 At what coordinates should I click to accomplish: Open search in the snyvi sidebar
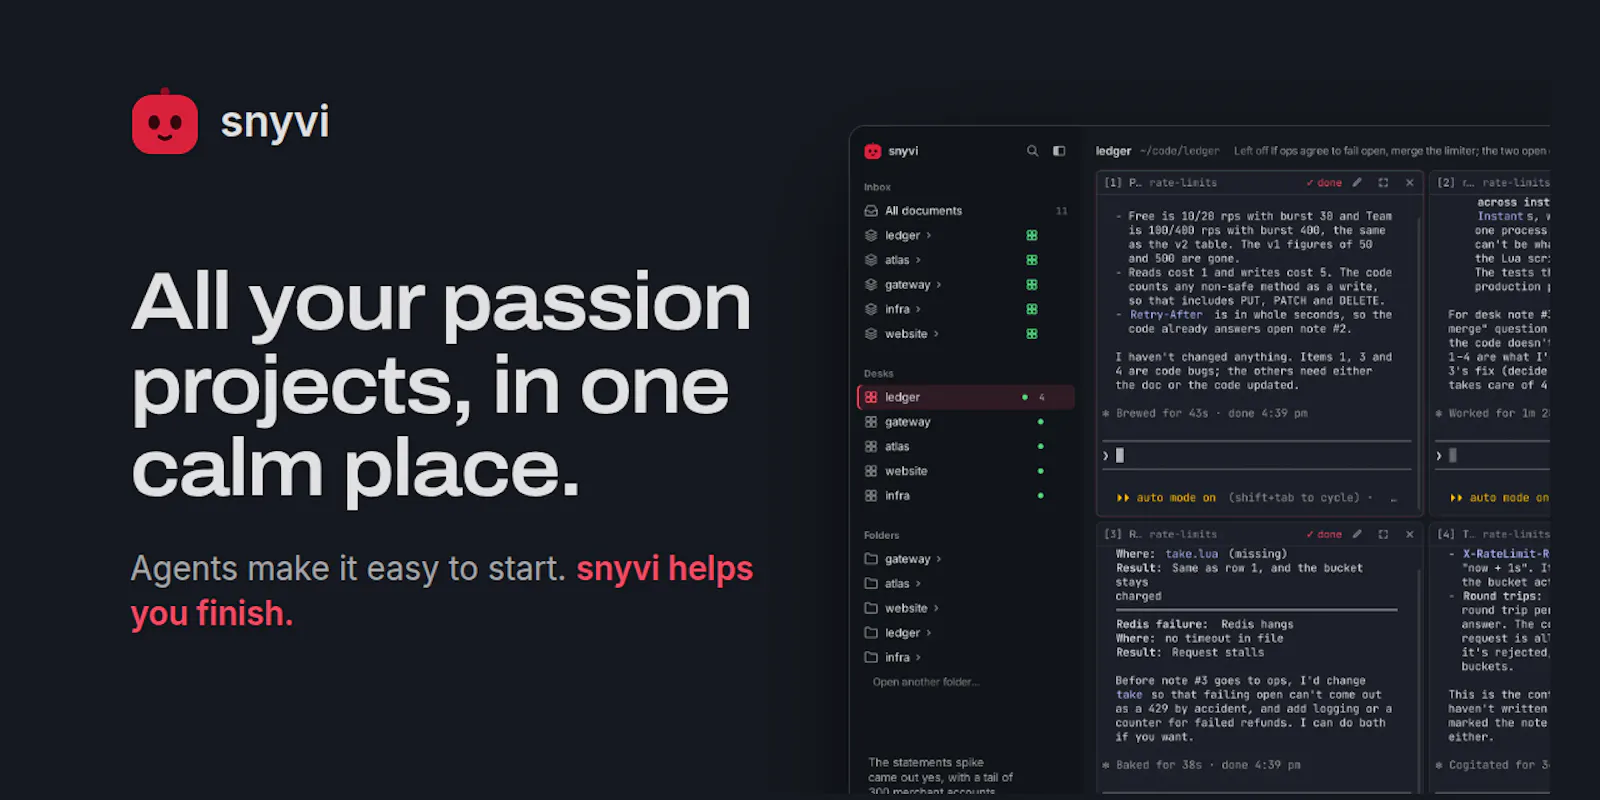1032,151
